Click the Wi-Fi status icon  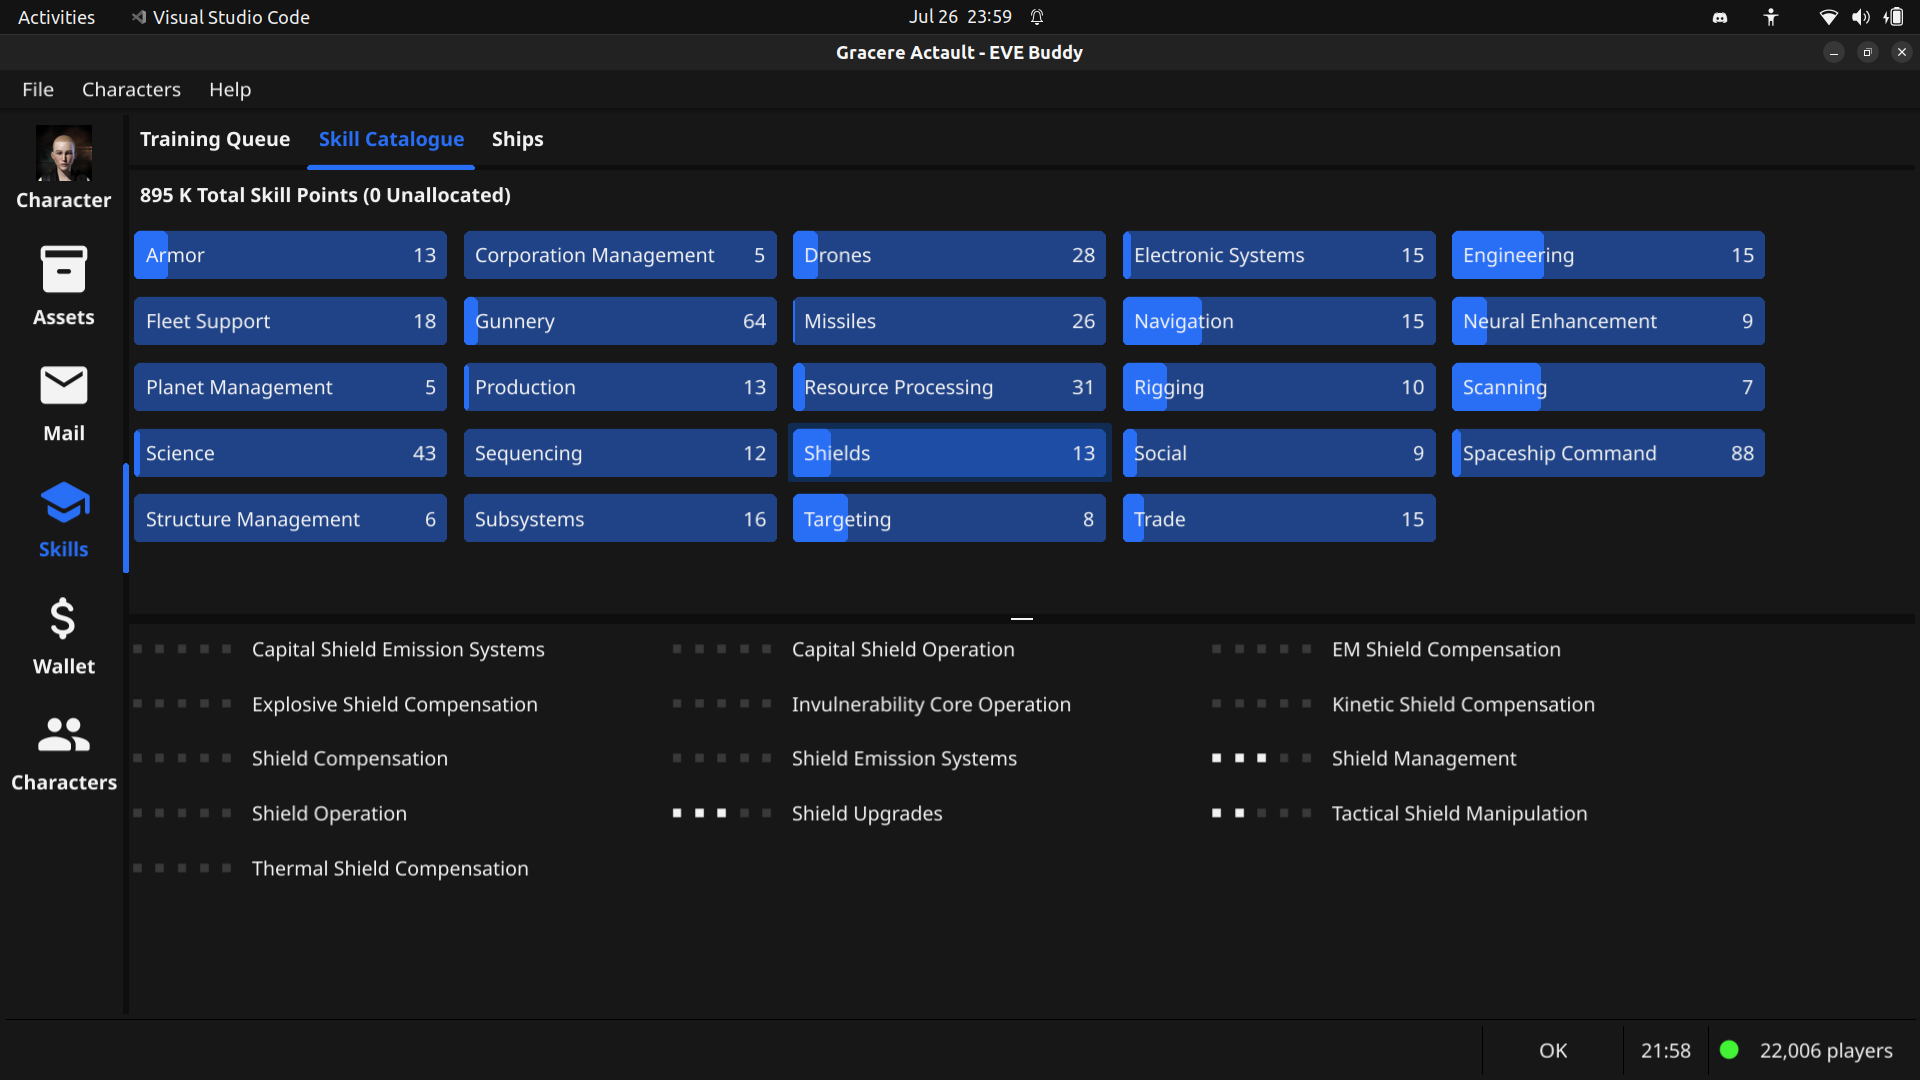pos(1828,17)
